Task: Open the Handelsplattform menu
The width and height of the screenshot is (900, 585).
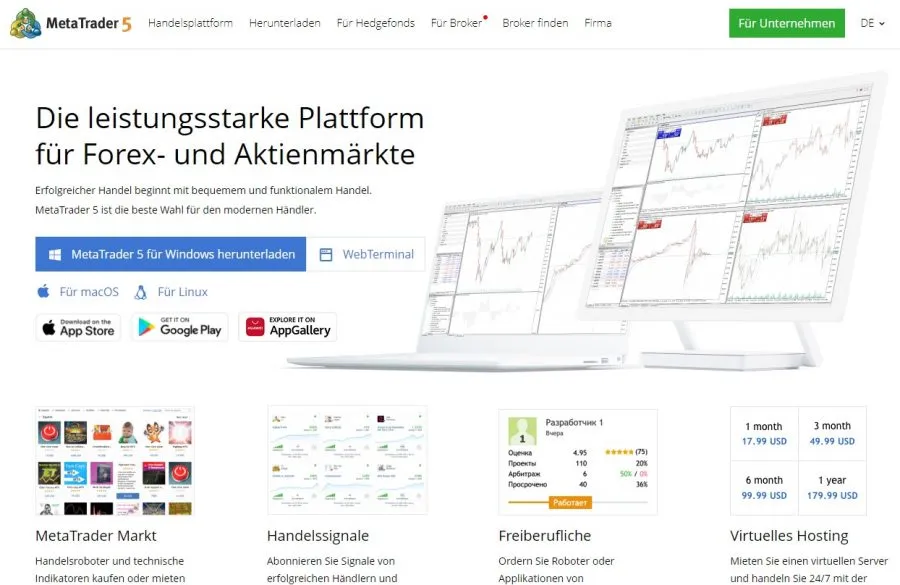Action: 190,23
